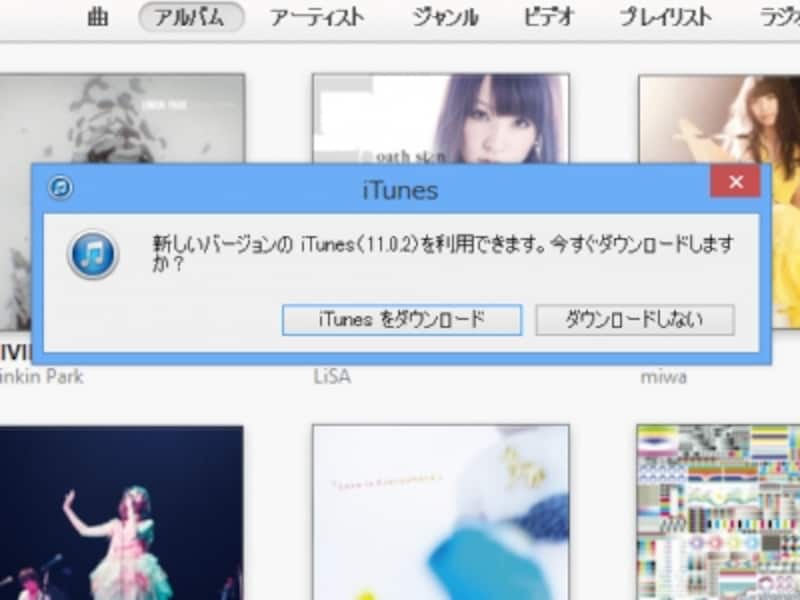Screen dimensions: 800x600
Task: Click the update message text about iTunes 11.0.2
Action: tap(443, 254)
